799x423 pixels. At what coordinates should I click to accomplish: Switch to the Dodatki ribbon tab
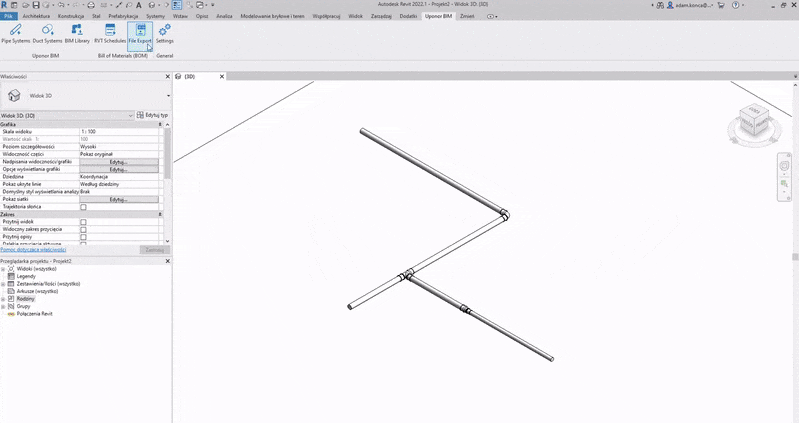click(408, 16)
